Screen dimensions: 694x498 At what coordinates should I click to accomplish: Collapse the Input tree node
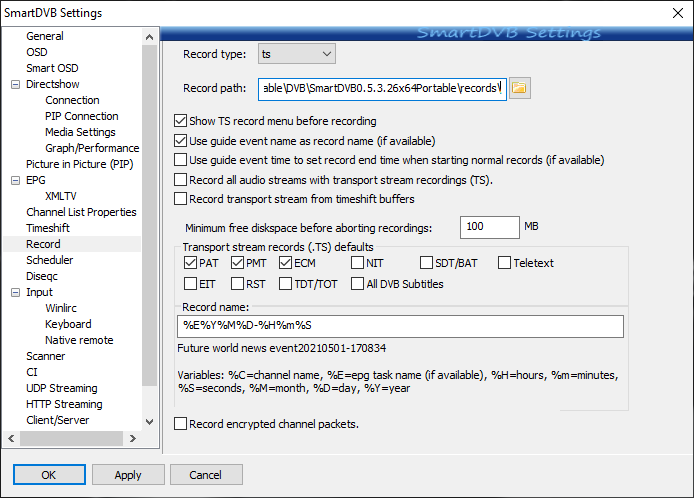point(15,292)
